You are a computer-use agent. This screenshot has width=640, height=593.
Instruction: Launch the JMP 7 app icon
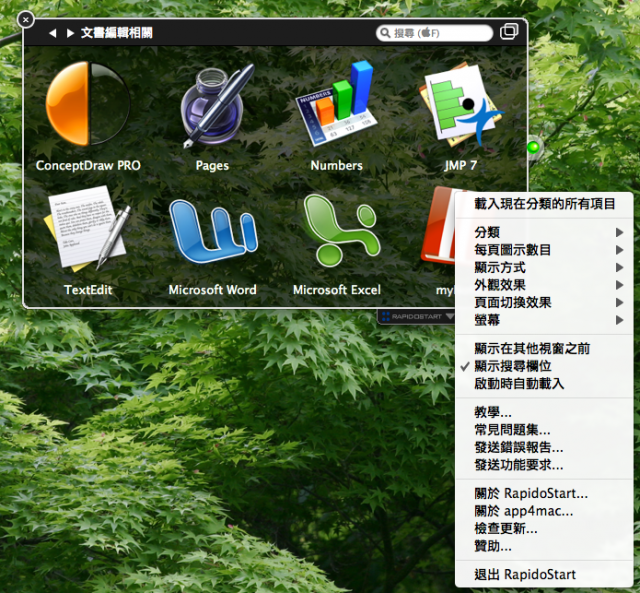click(x=462, y=104)
